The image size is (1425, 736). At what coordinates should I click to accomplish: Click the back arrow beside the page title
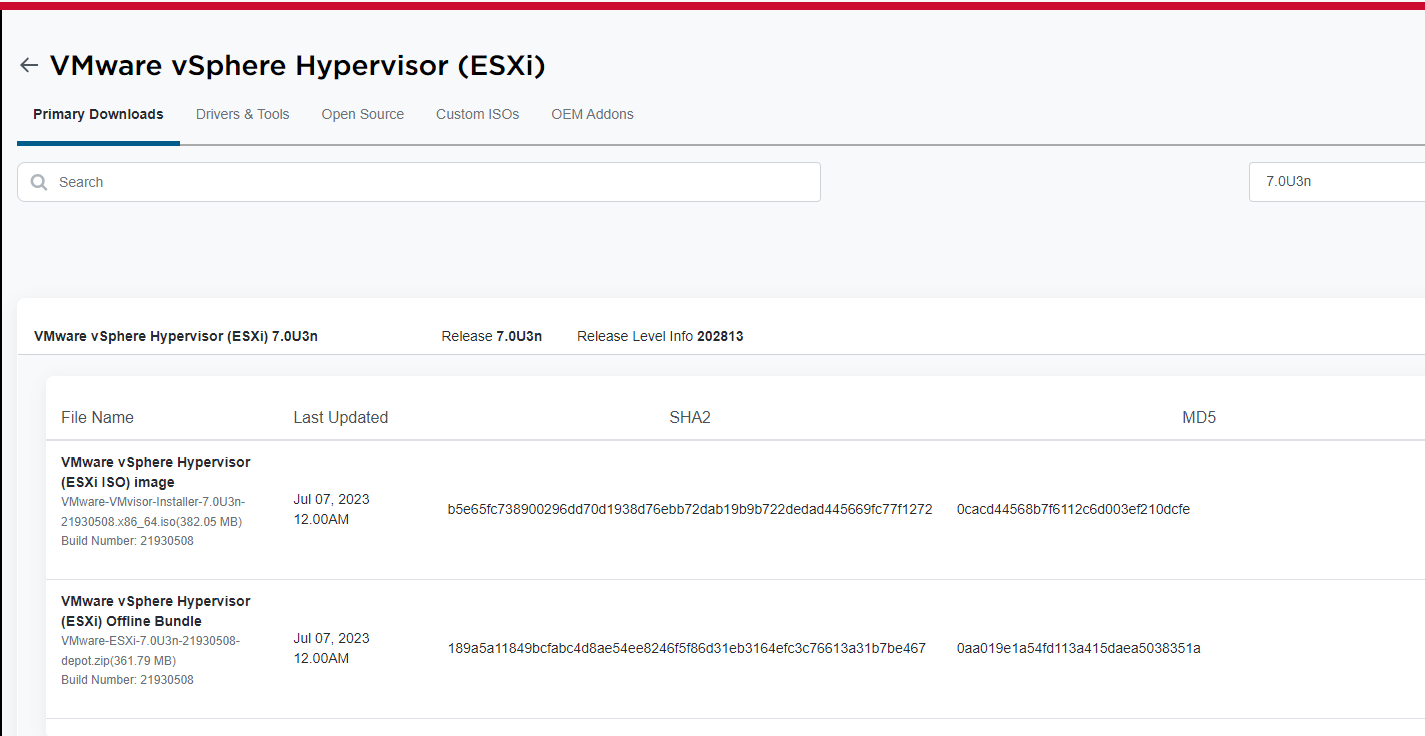click(x=29, y=66)
